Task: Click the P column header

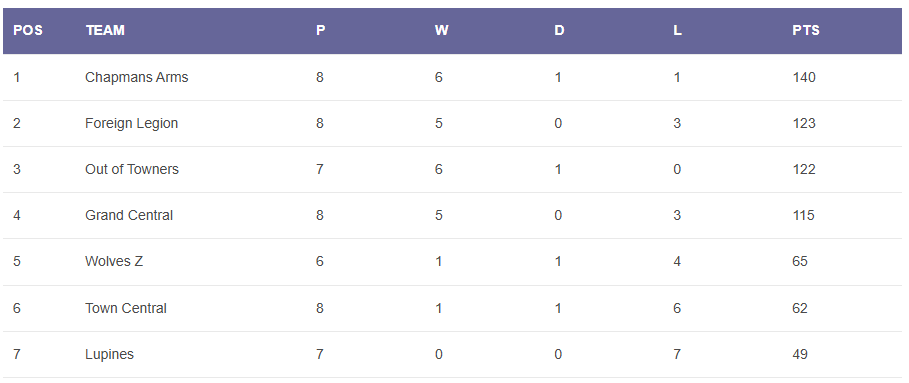Action: click(321, 31)
